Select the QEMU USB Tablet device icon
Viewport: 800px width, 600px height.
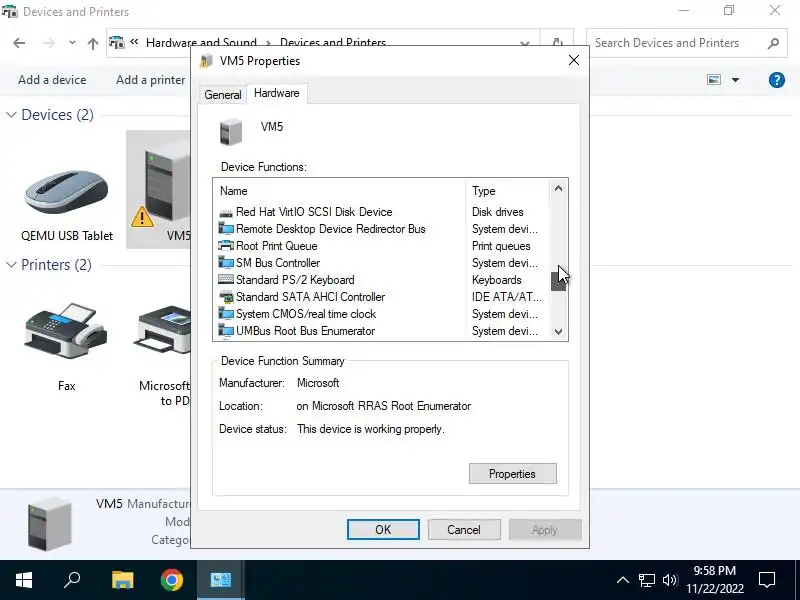(x=66, y=192)
